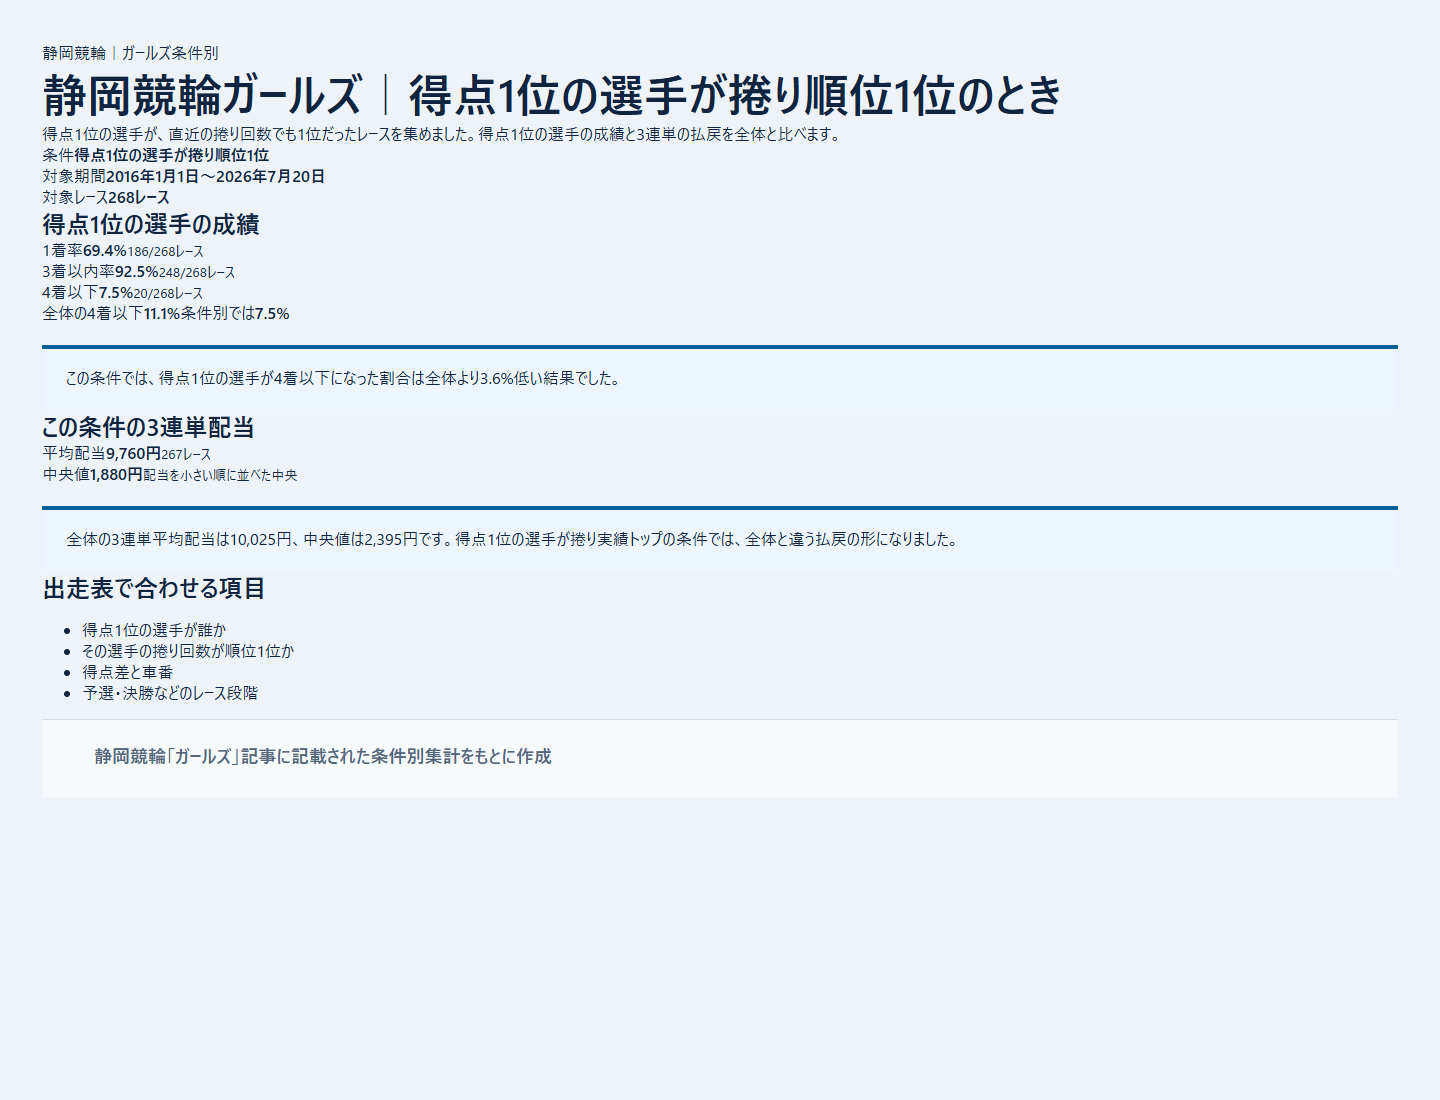This screenshot has height=1100, width=1440.
Task: Click the 267レース count
Action: pos(187,454)
